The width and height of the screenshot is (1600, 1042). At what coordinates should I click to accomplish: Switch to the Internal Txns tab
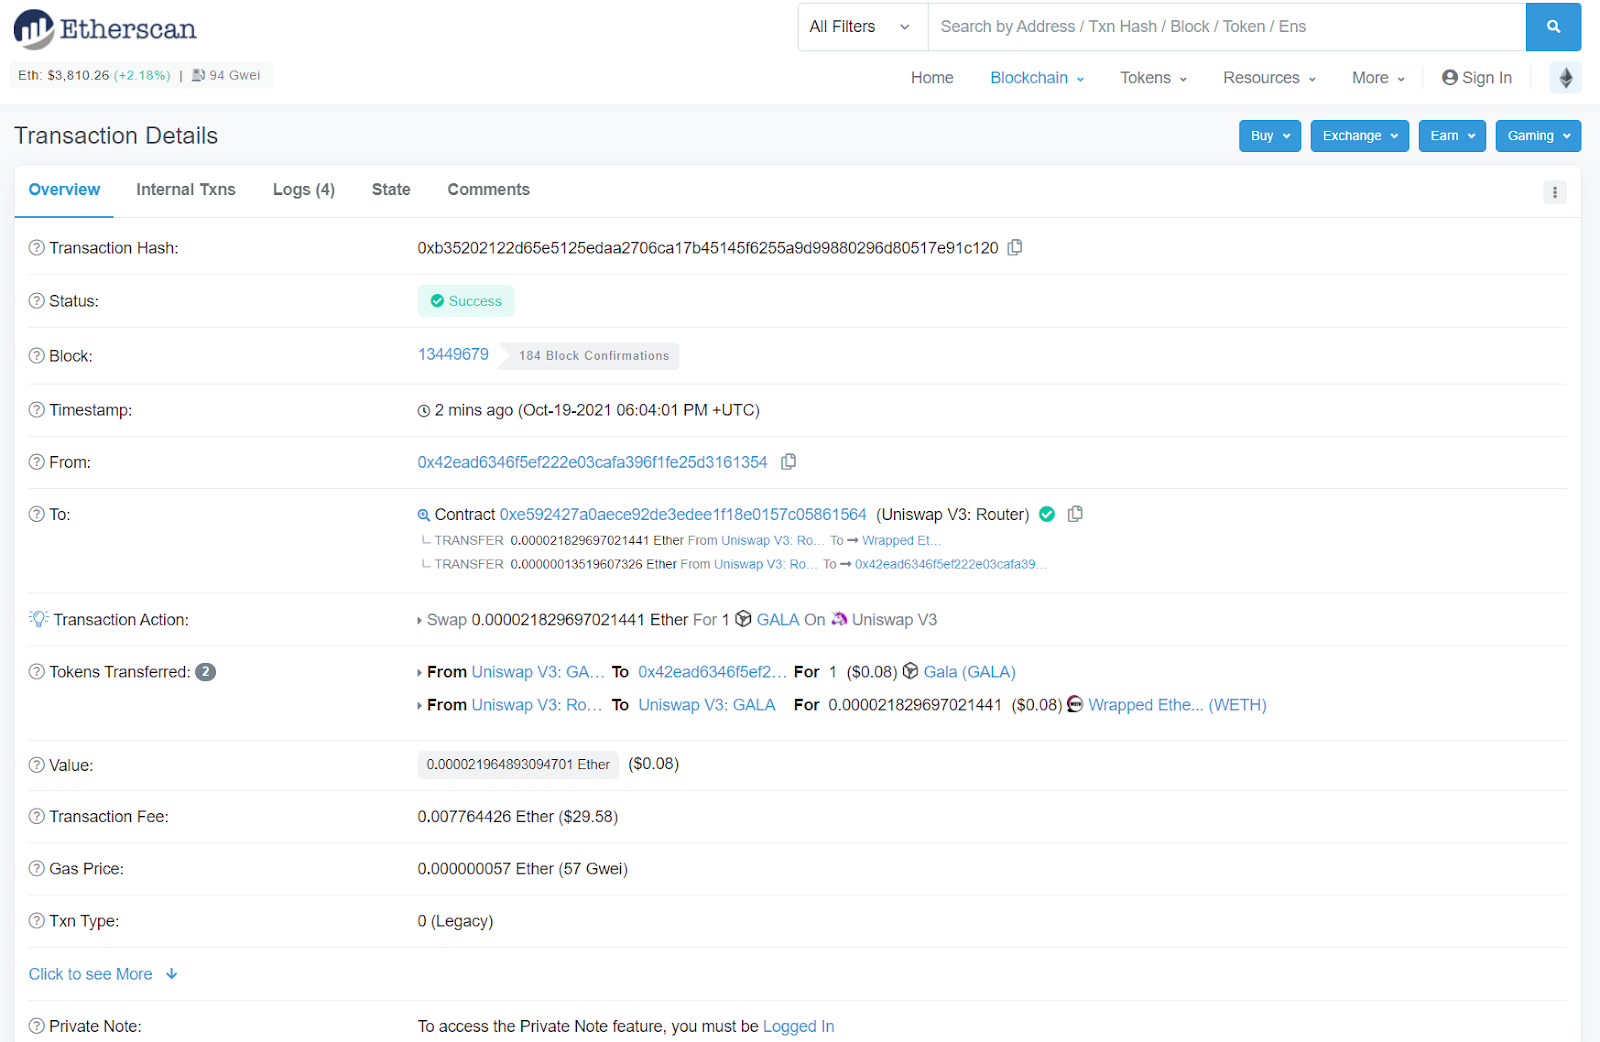click(186, 190)
